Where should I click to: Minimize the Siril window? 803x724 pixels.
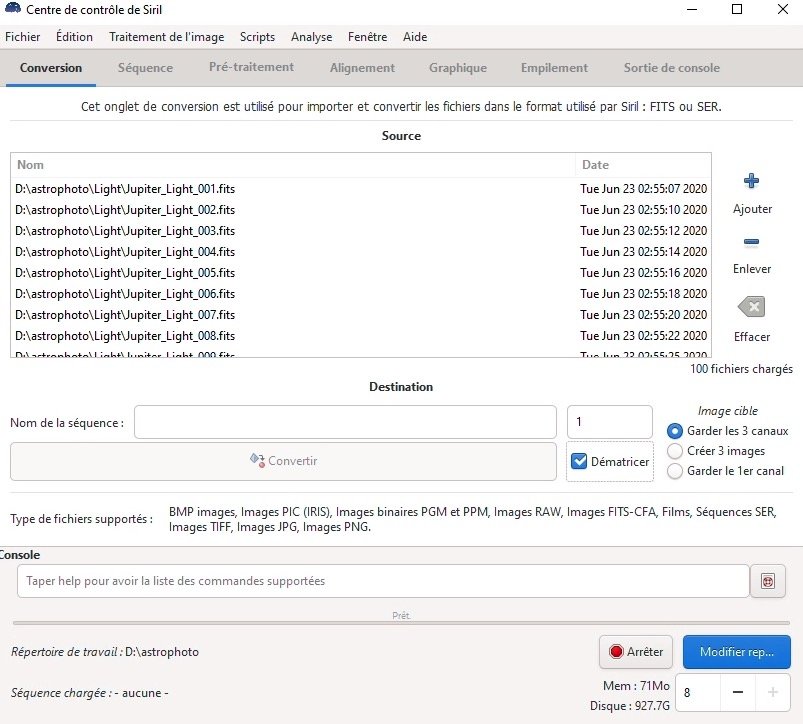pos(692,9)
